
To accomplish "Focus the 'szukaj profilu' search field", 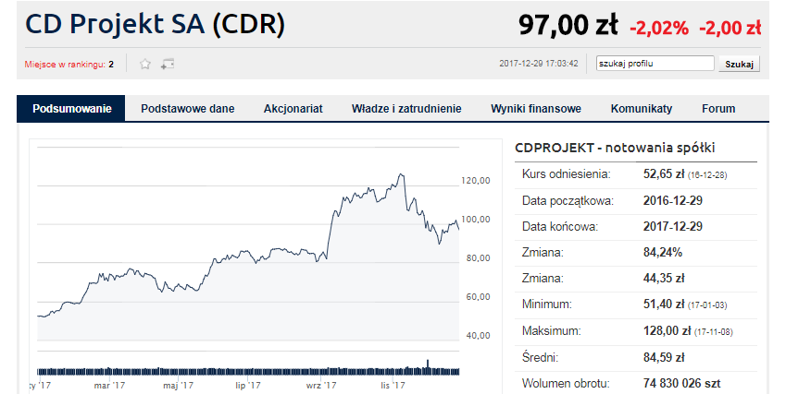I will click(x=655, y=63).
